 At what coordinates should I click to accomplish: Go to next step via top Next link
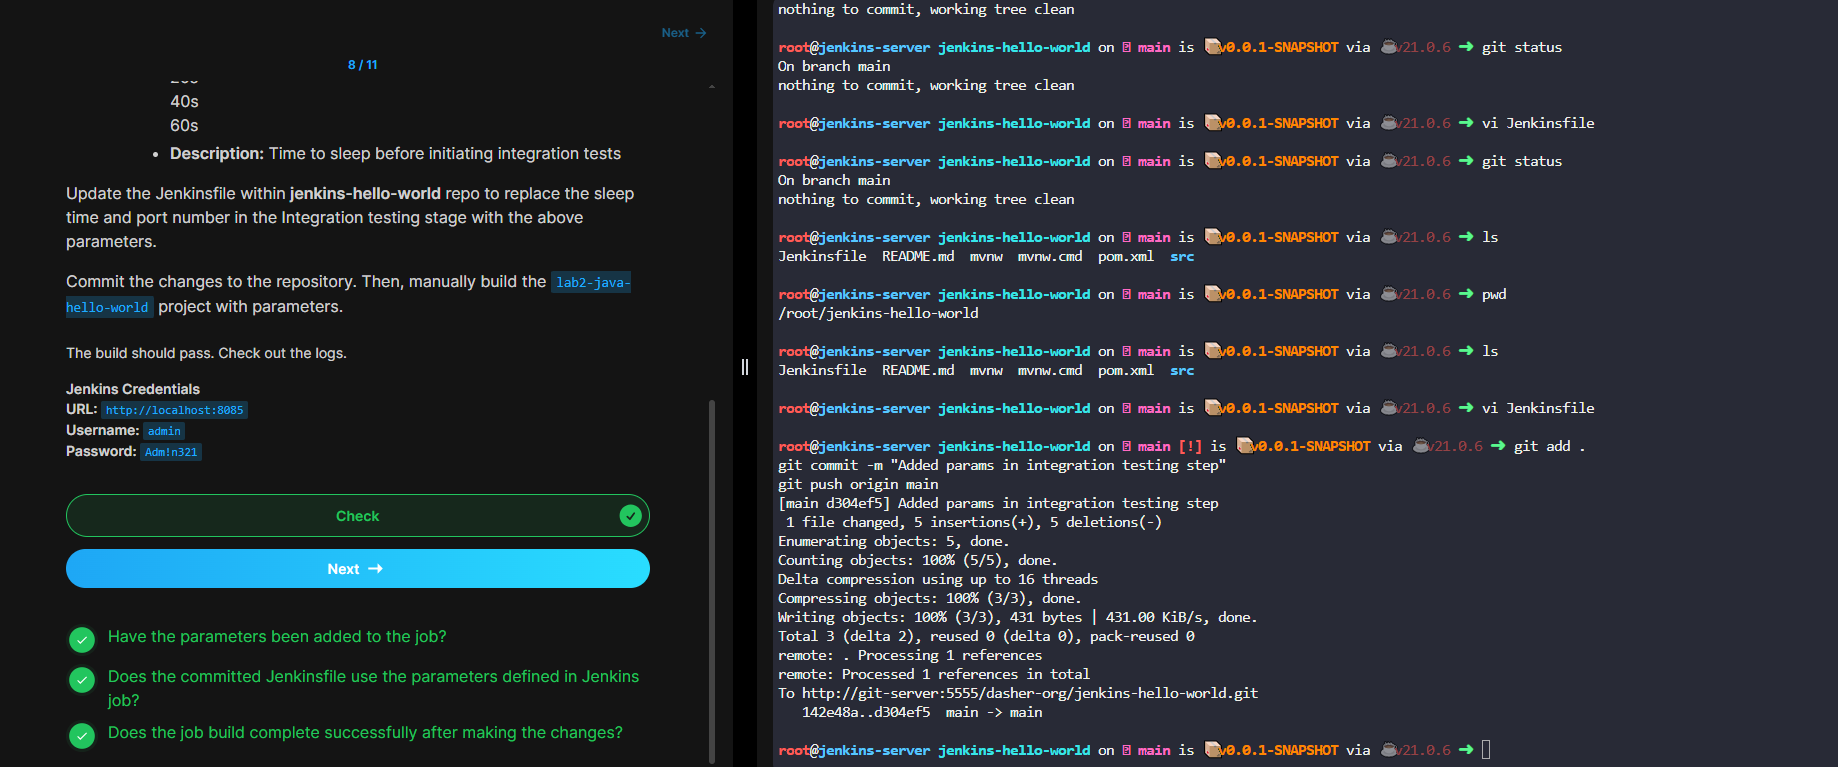(683, 33)
